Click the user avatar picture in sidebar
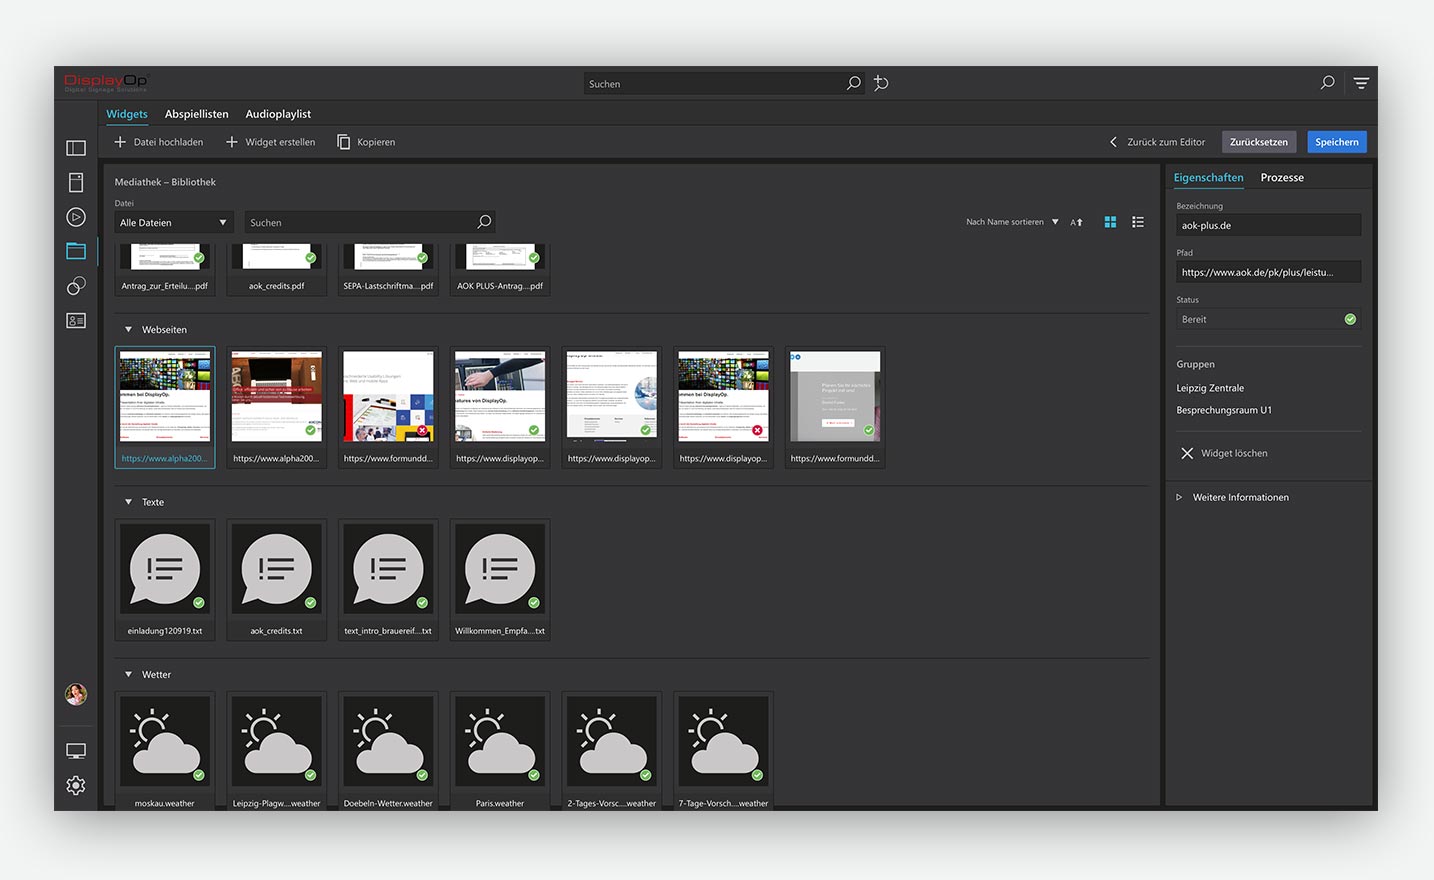 (x=76, y=694)
